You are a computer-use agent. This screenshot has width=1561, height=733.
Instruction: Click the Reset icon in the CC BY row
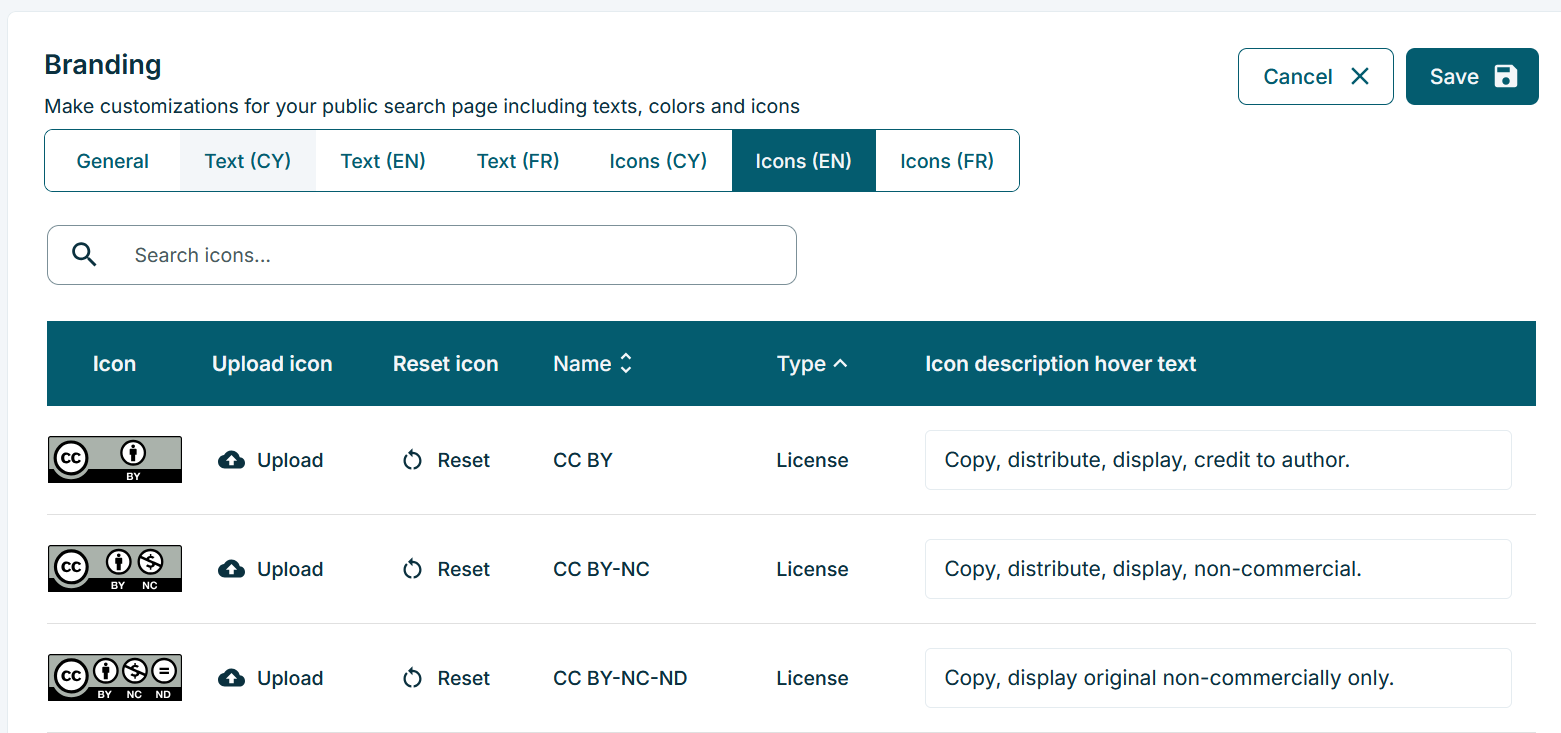click(412, 459)
